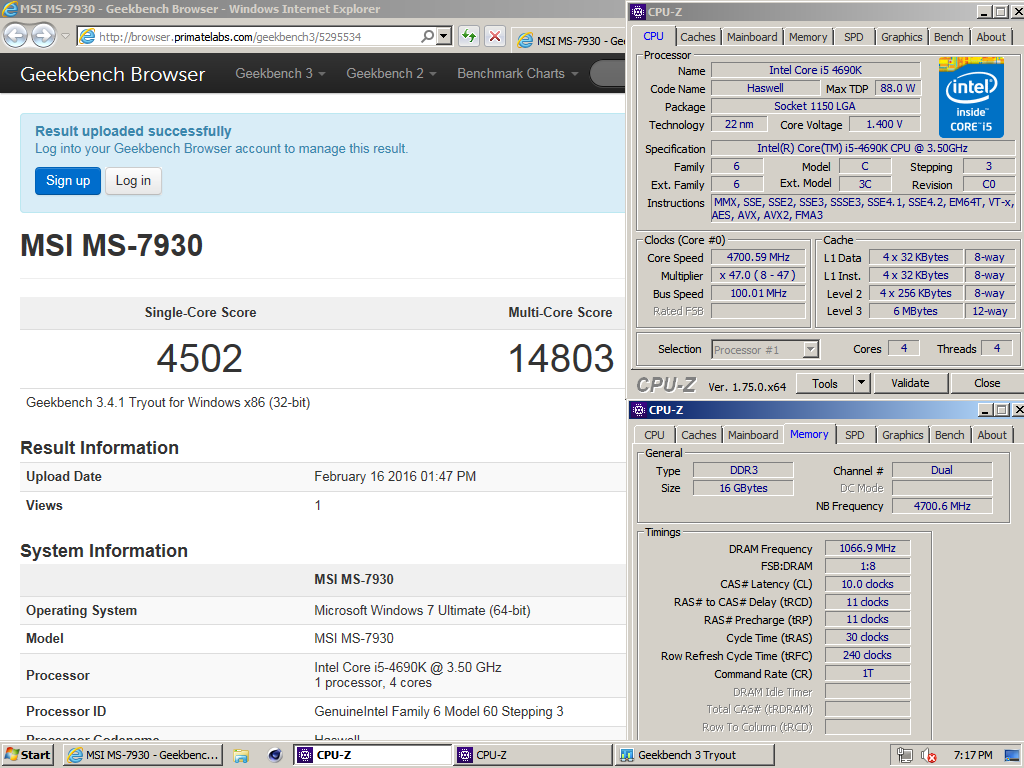1024x768 pixels.
Task: Switch to CPU tab in lower CPU-Z window
Action: [654, 435]
